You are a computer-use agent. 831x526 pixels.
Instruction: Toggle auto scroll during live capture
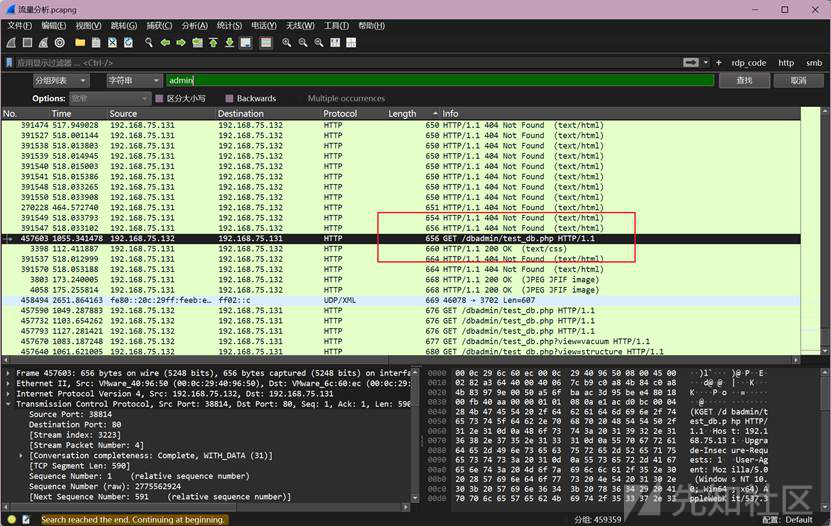pyautogui.click(x=245, y=42)
